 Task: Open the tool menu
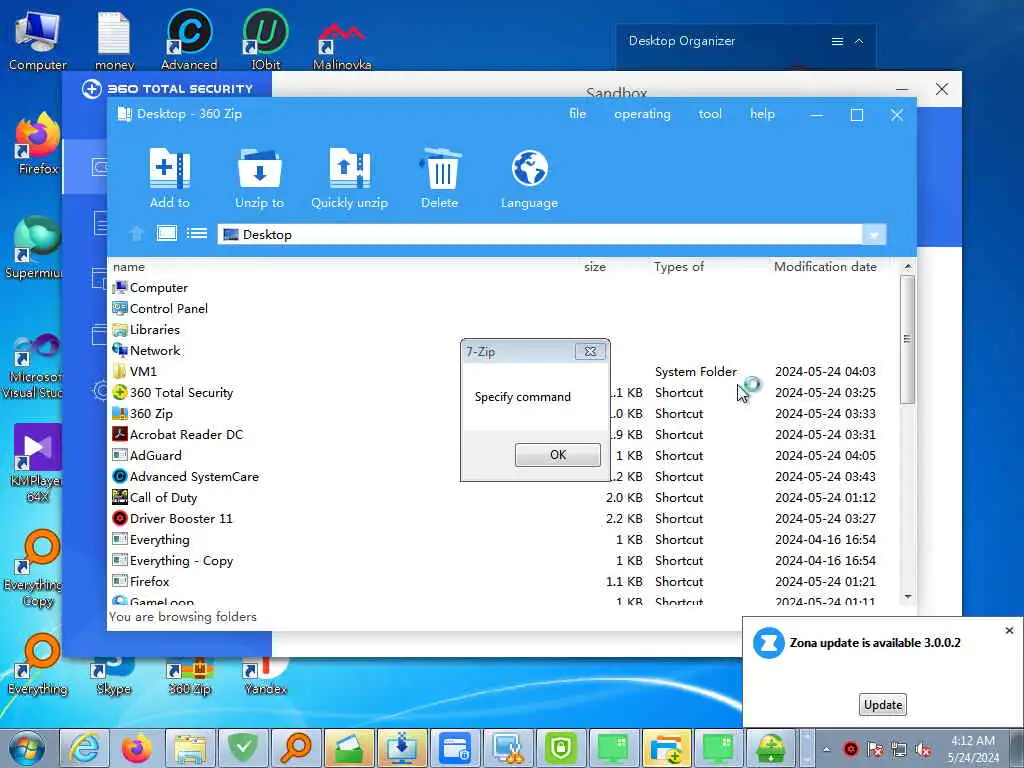pos(710,114)
